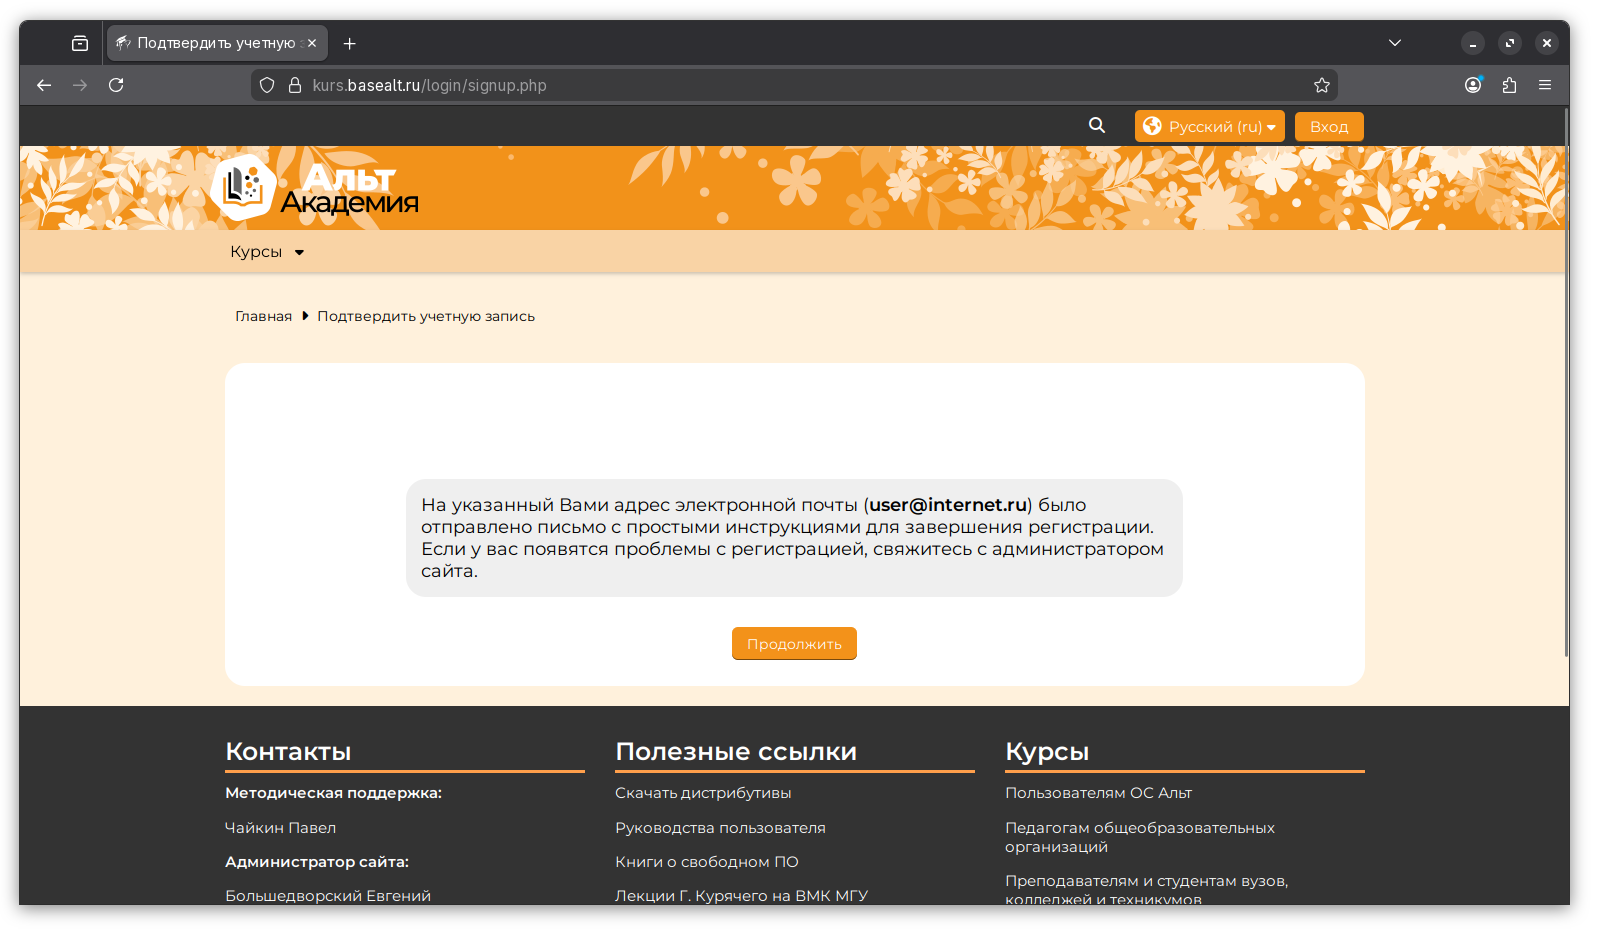Viewport: 1597px width, 930px height.
Task: Open the Firefox account profile icon
Action: click(x=1472, y=85)
